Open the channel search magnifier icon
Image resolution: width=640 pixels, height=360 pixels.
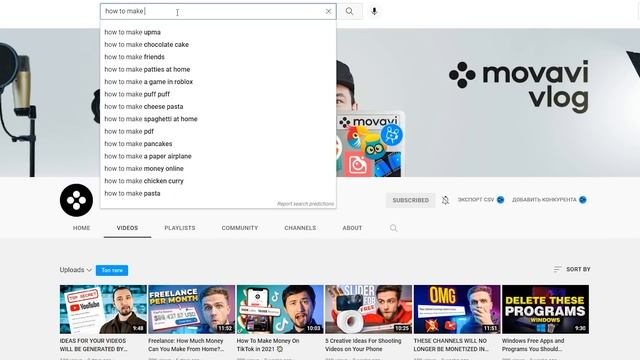coord(393,228)
